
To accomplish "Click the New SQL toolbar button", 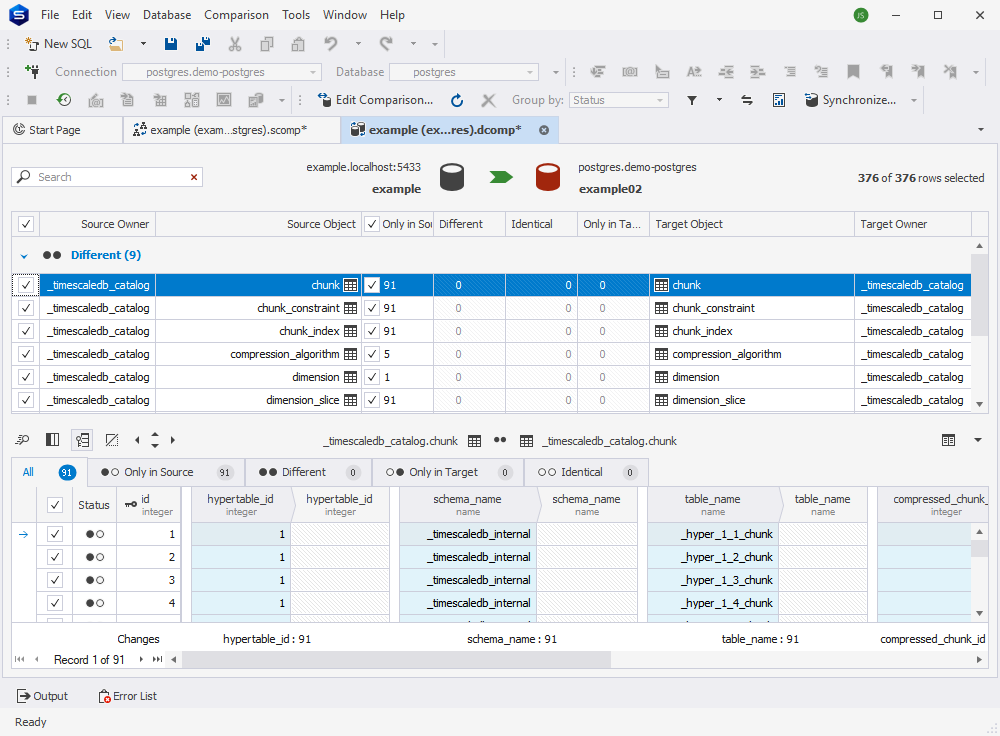I will pyautogui.click(x=59, y=44).
